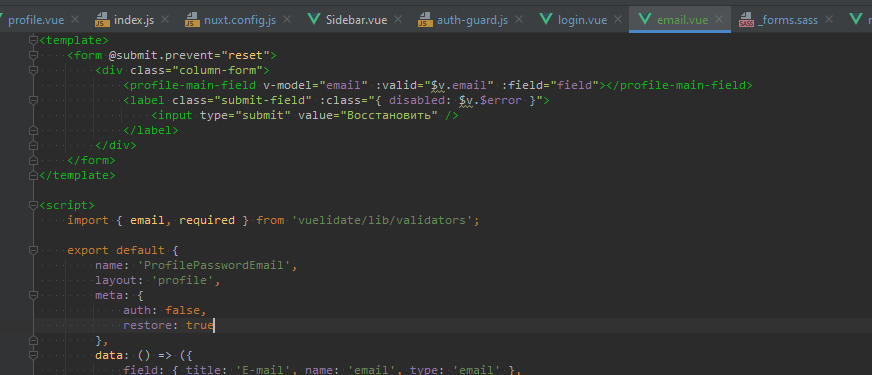The image size is (872, 375).
Task: Click the 'vuelidate/lib/validators' import string
Action: (x=382, y=220)
